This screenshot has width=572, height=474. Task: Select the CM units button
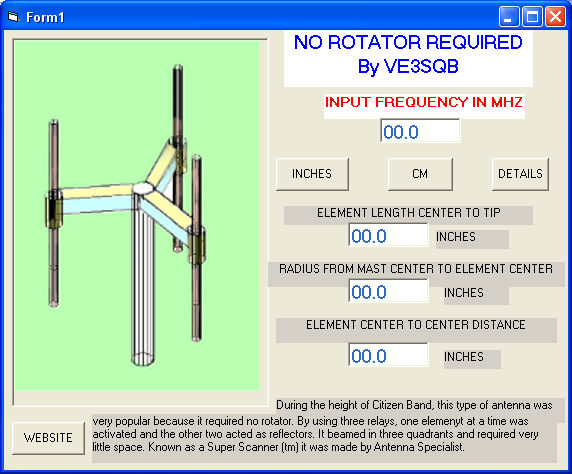click(x=420, y=174)
